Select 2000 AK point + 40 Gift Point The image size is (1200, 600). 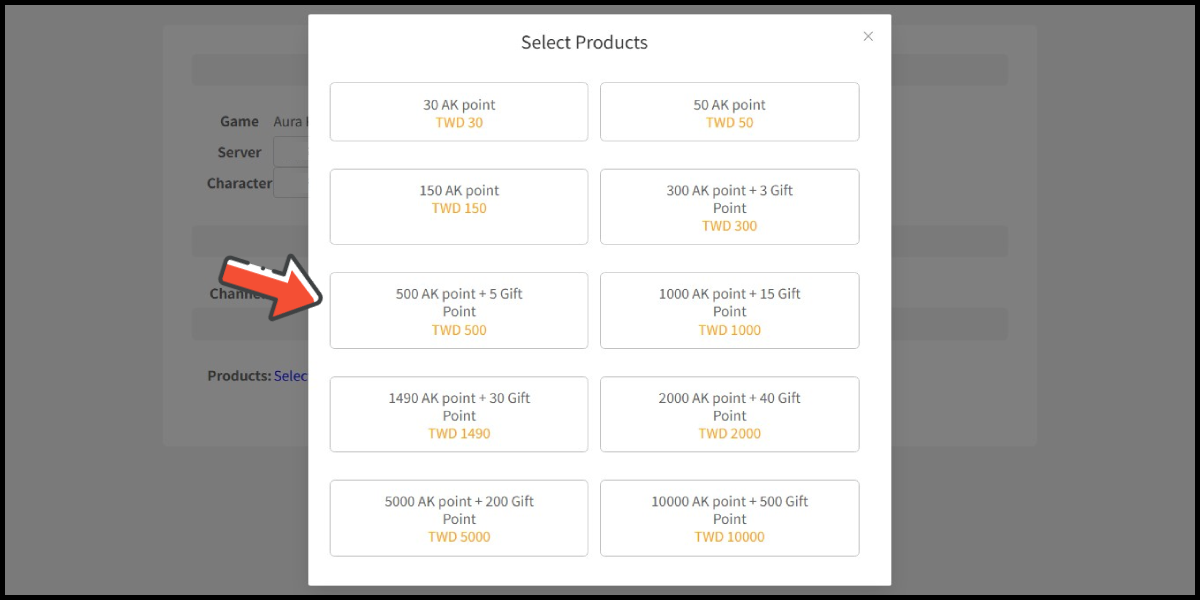(x=729, y=414)
